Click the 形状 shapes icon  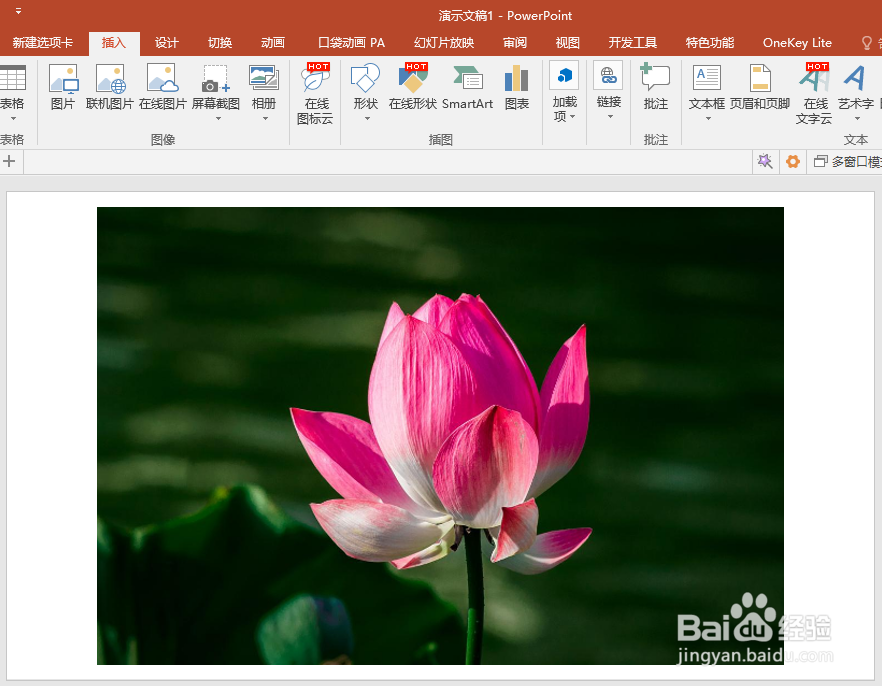tap(365, 78)
